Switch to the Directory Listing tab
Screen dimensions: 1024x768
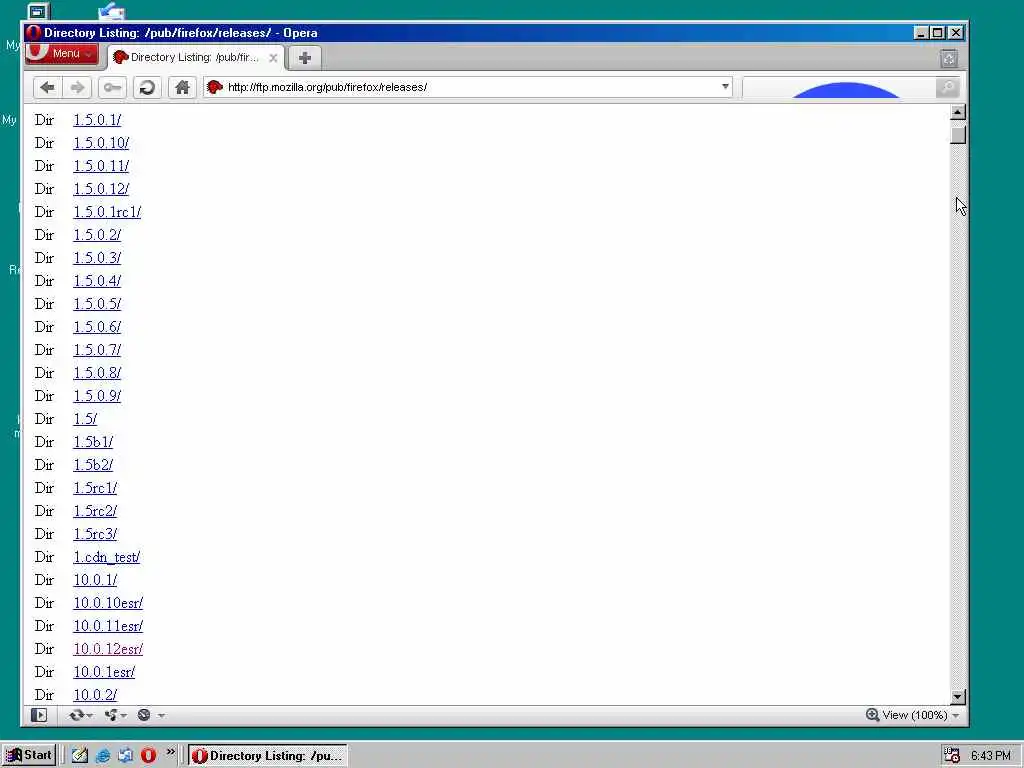pyautogui.click(x=195, y=57)
